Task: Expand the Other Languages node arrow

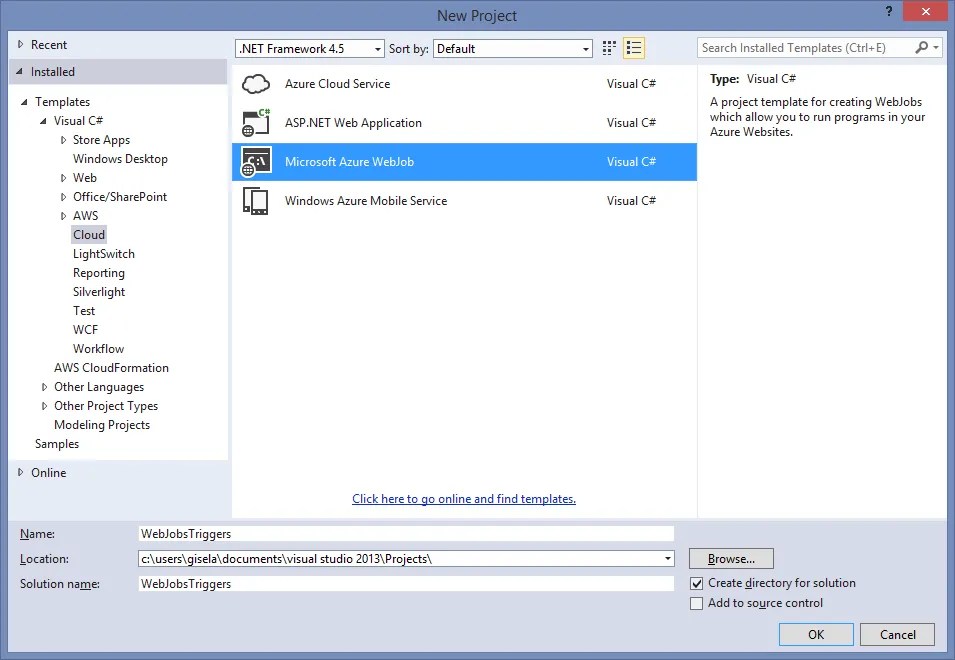Action: click(x=44, y=387)
